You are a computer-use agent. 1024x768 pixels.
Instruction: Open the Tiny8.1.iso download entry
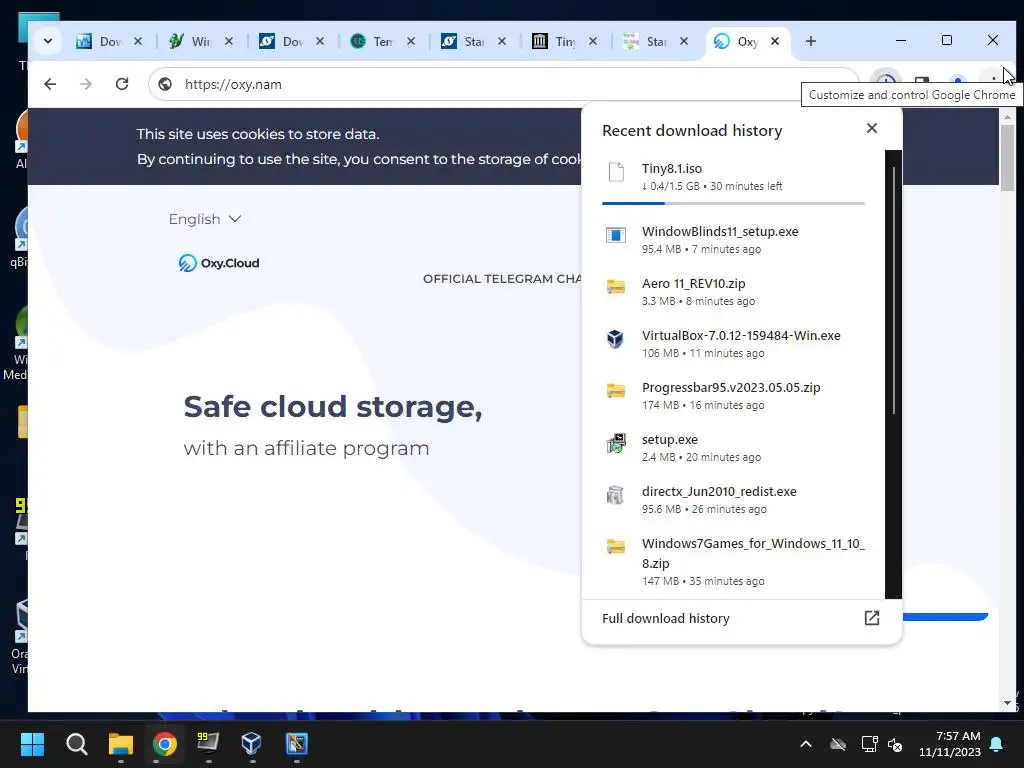point(733,176)
